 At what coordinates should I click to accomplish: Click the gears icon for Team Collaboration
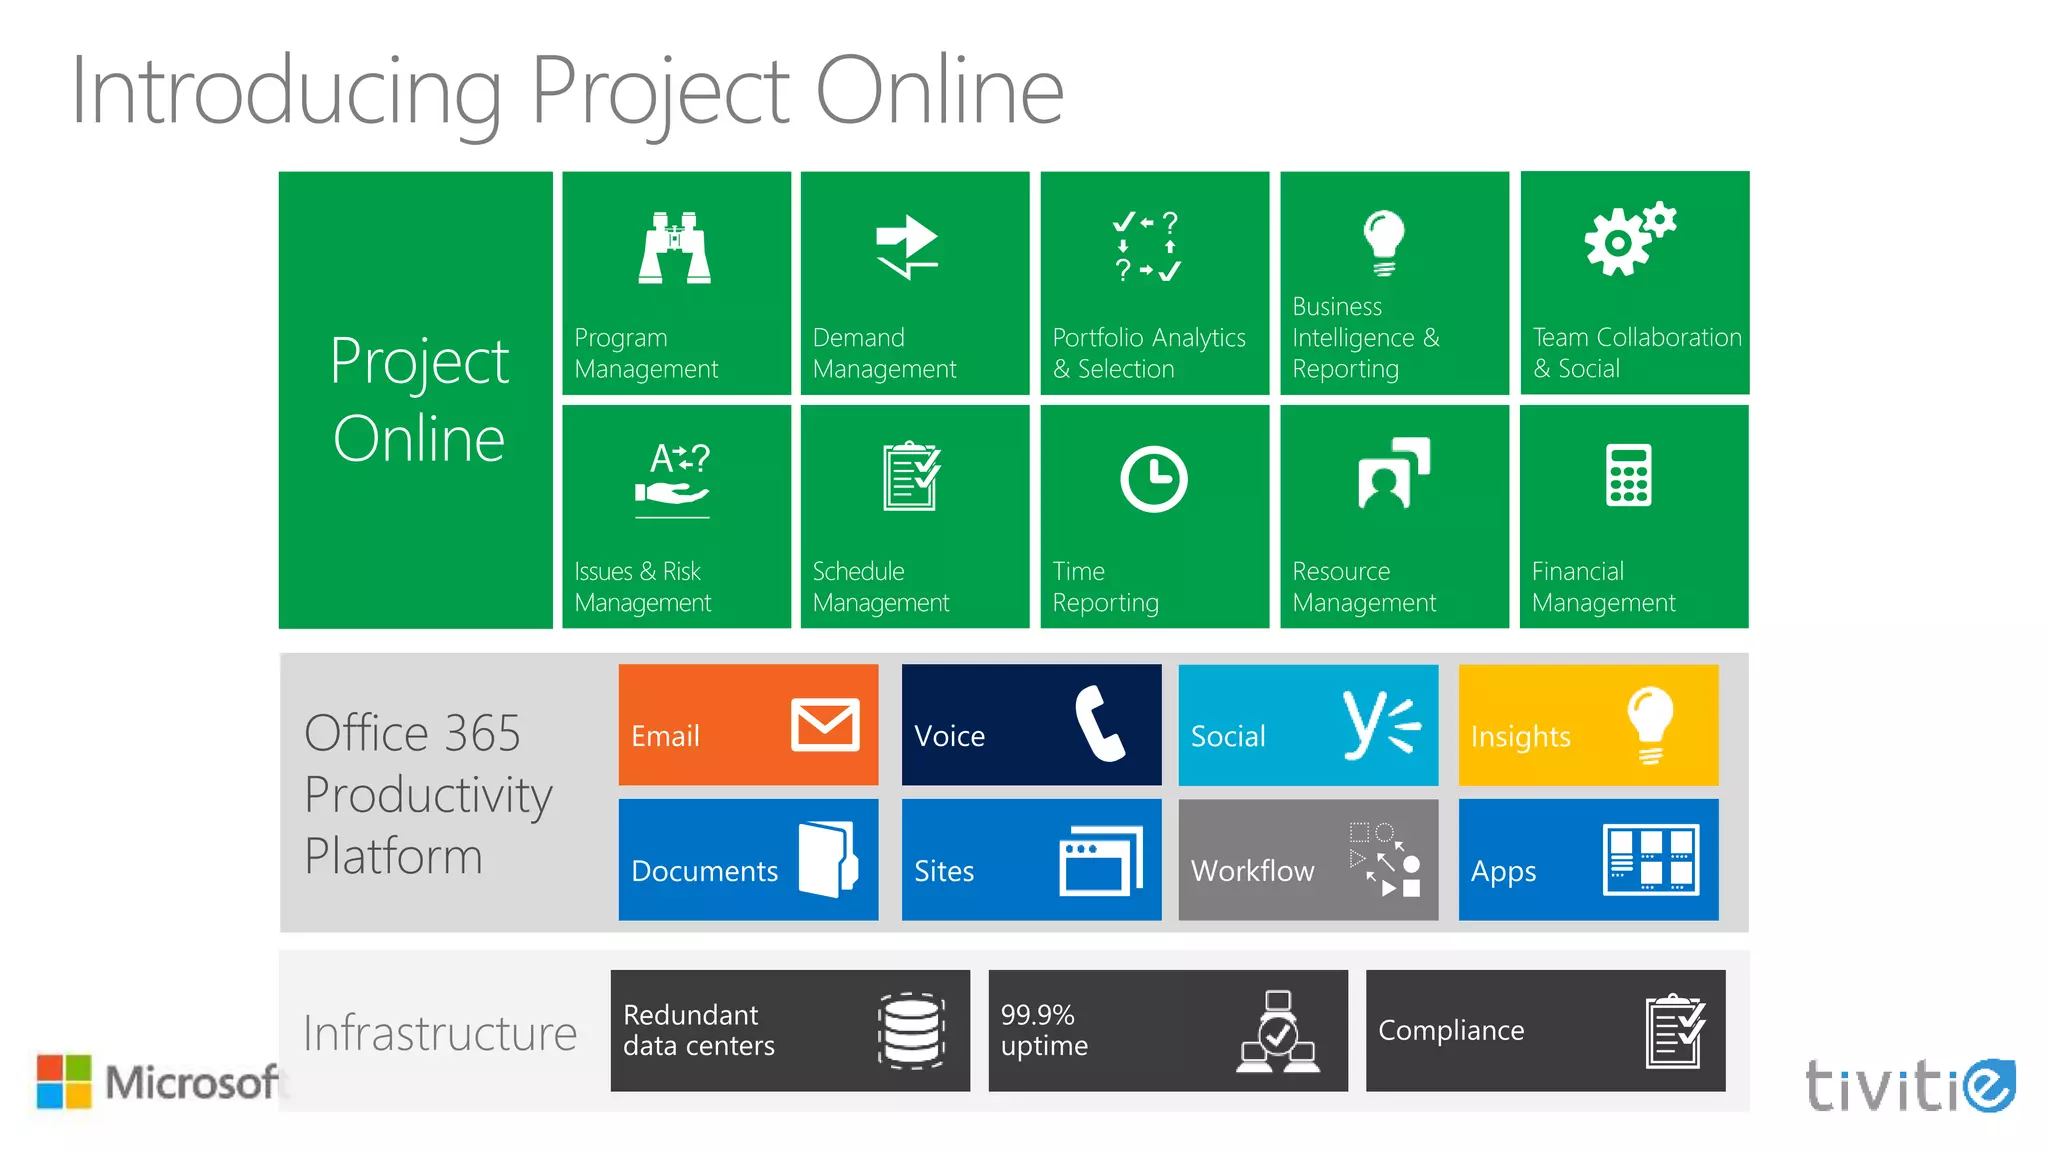(x=1630, y=239)
